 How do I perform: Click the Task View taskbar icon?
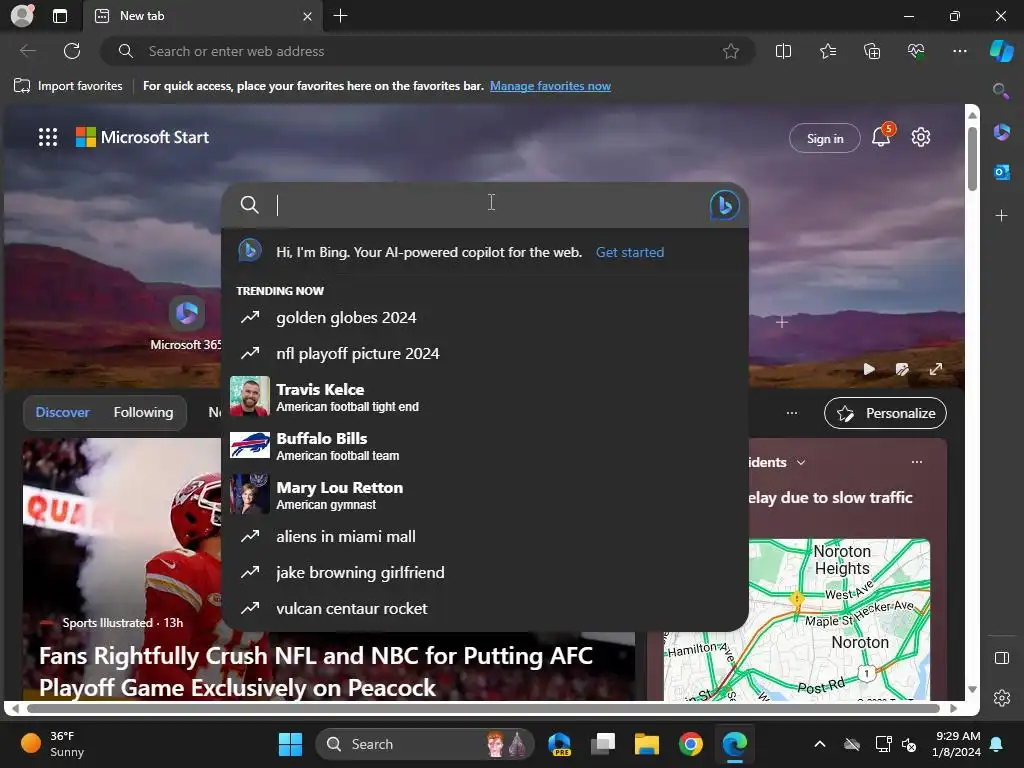click(x=603, y=744)
